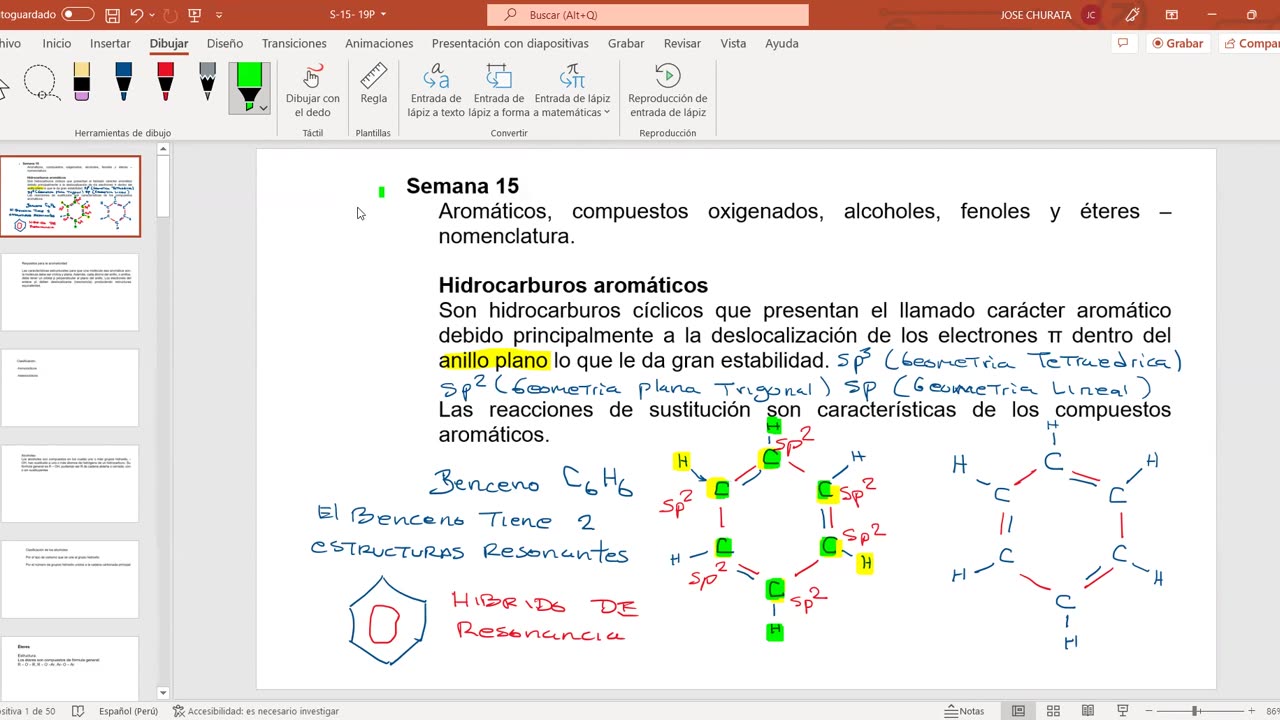Select slide 5 thumbnail
This screenshot has width=1280, height=720.
coord(70,580)
